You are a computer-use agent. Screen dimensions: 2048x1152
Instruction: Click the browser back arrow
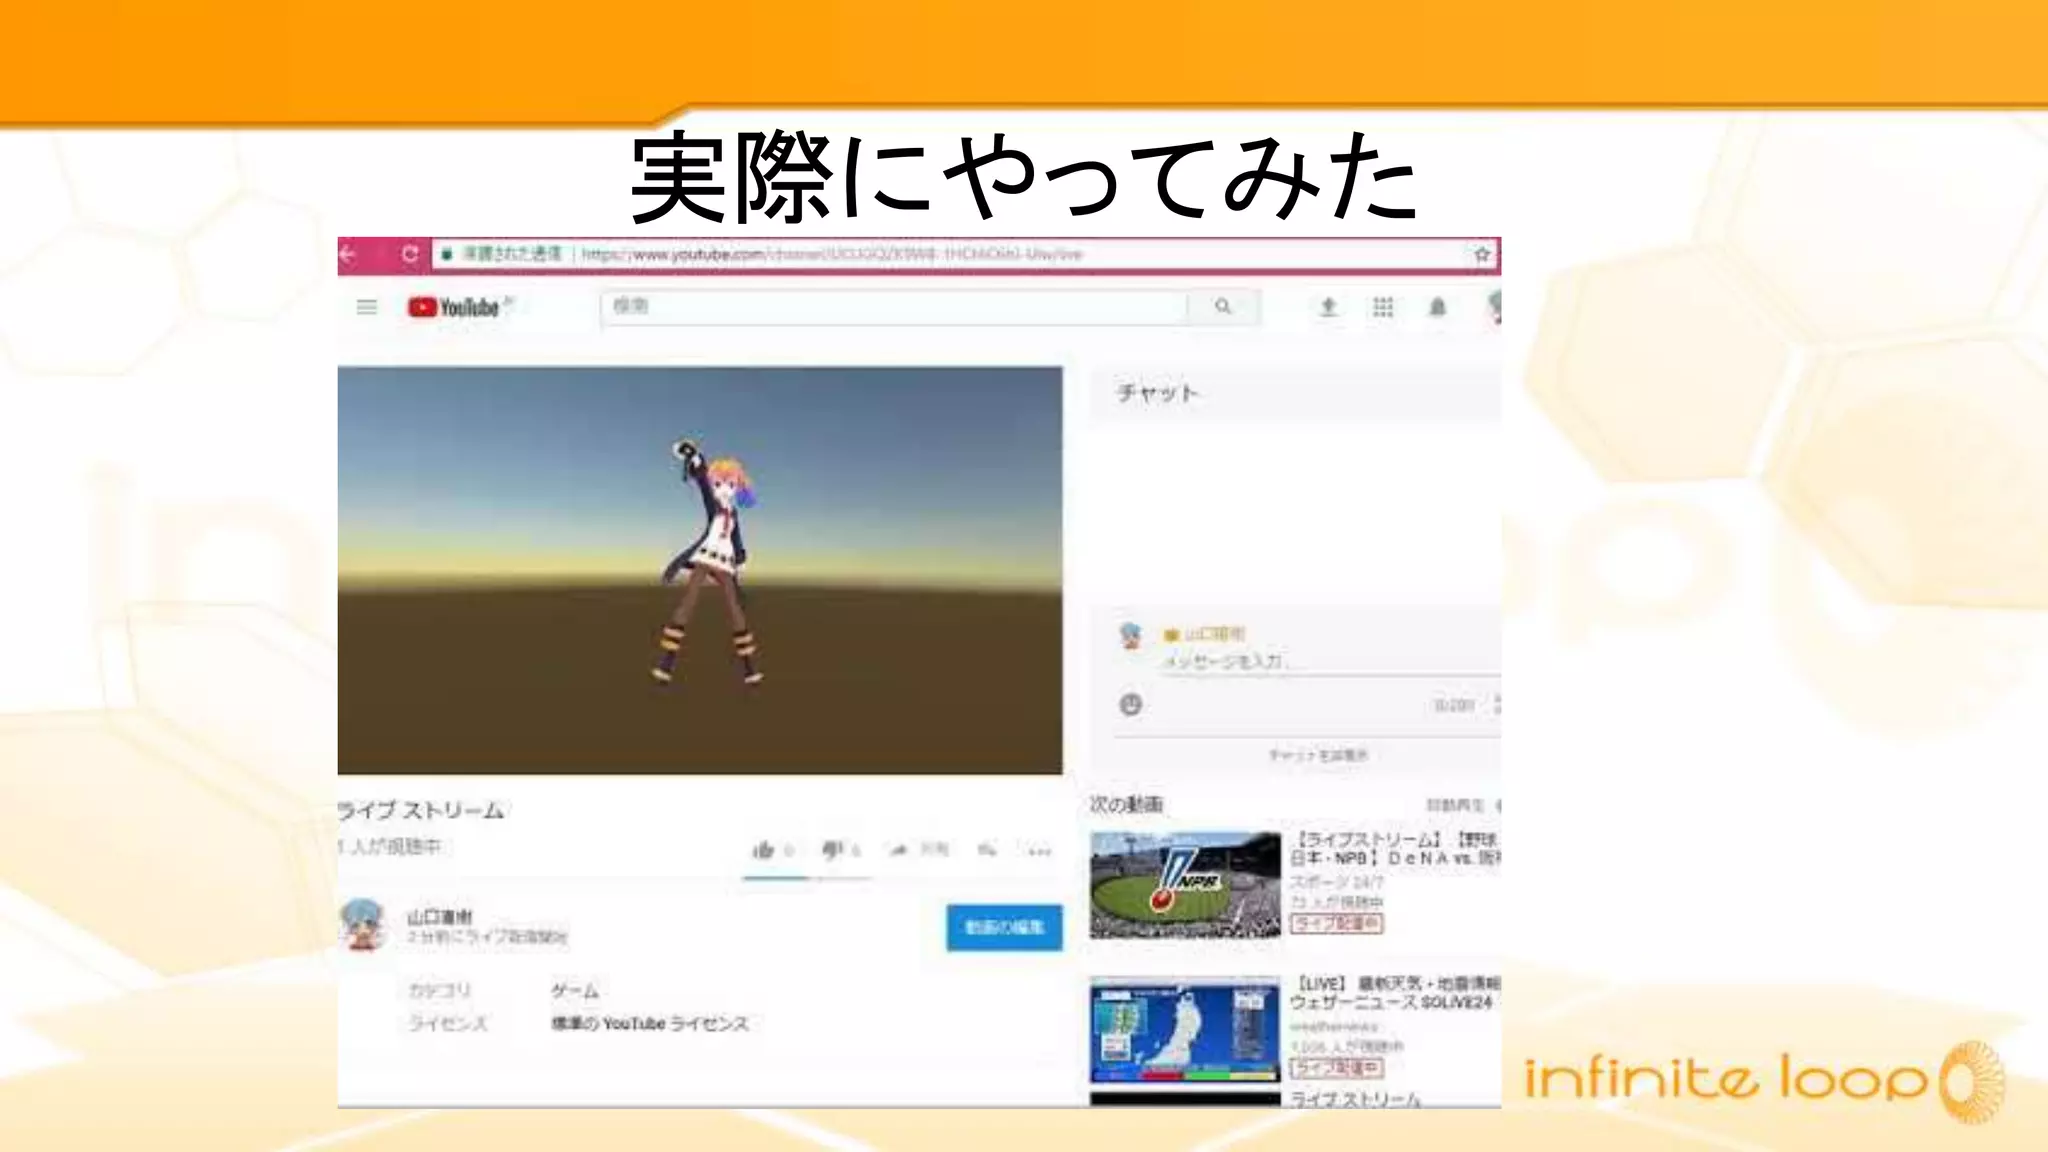tap(347, 255)
